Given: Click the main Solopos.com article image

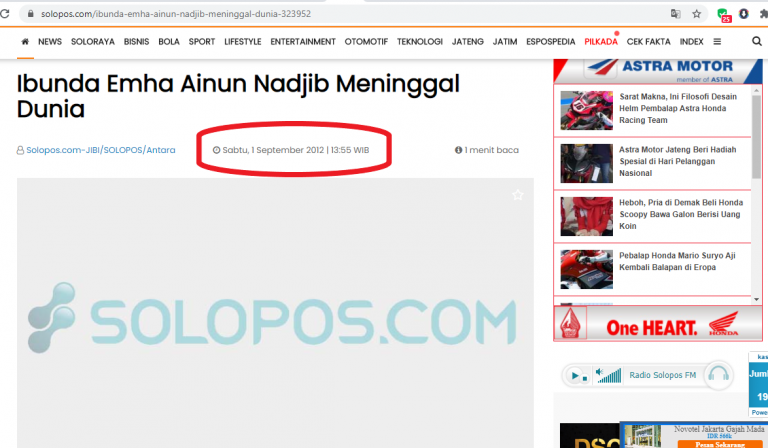Looking at the screenshot, I should [275, 313].
